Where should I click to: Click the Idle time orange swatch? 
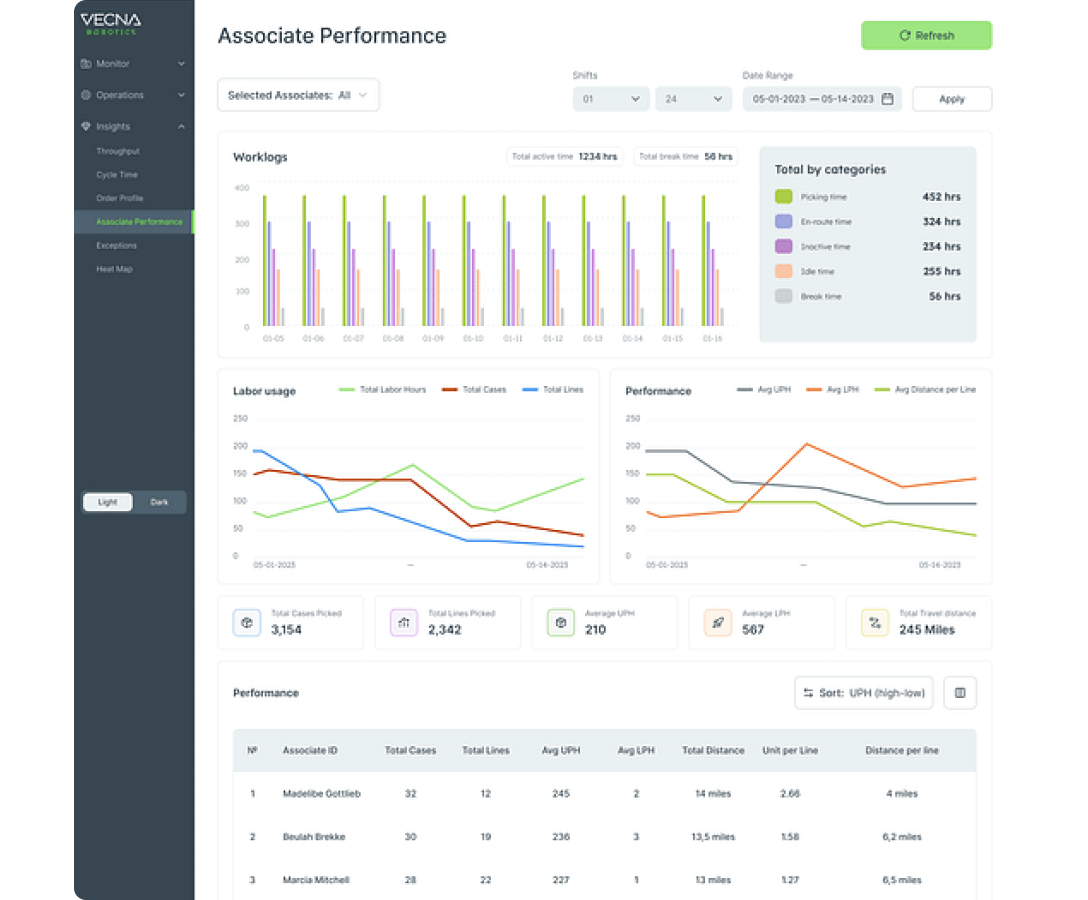(783, 271)
